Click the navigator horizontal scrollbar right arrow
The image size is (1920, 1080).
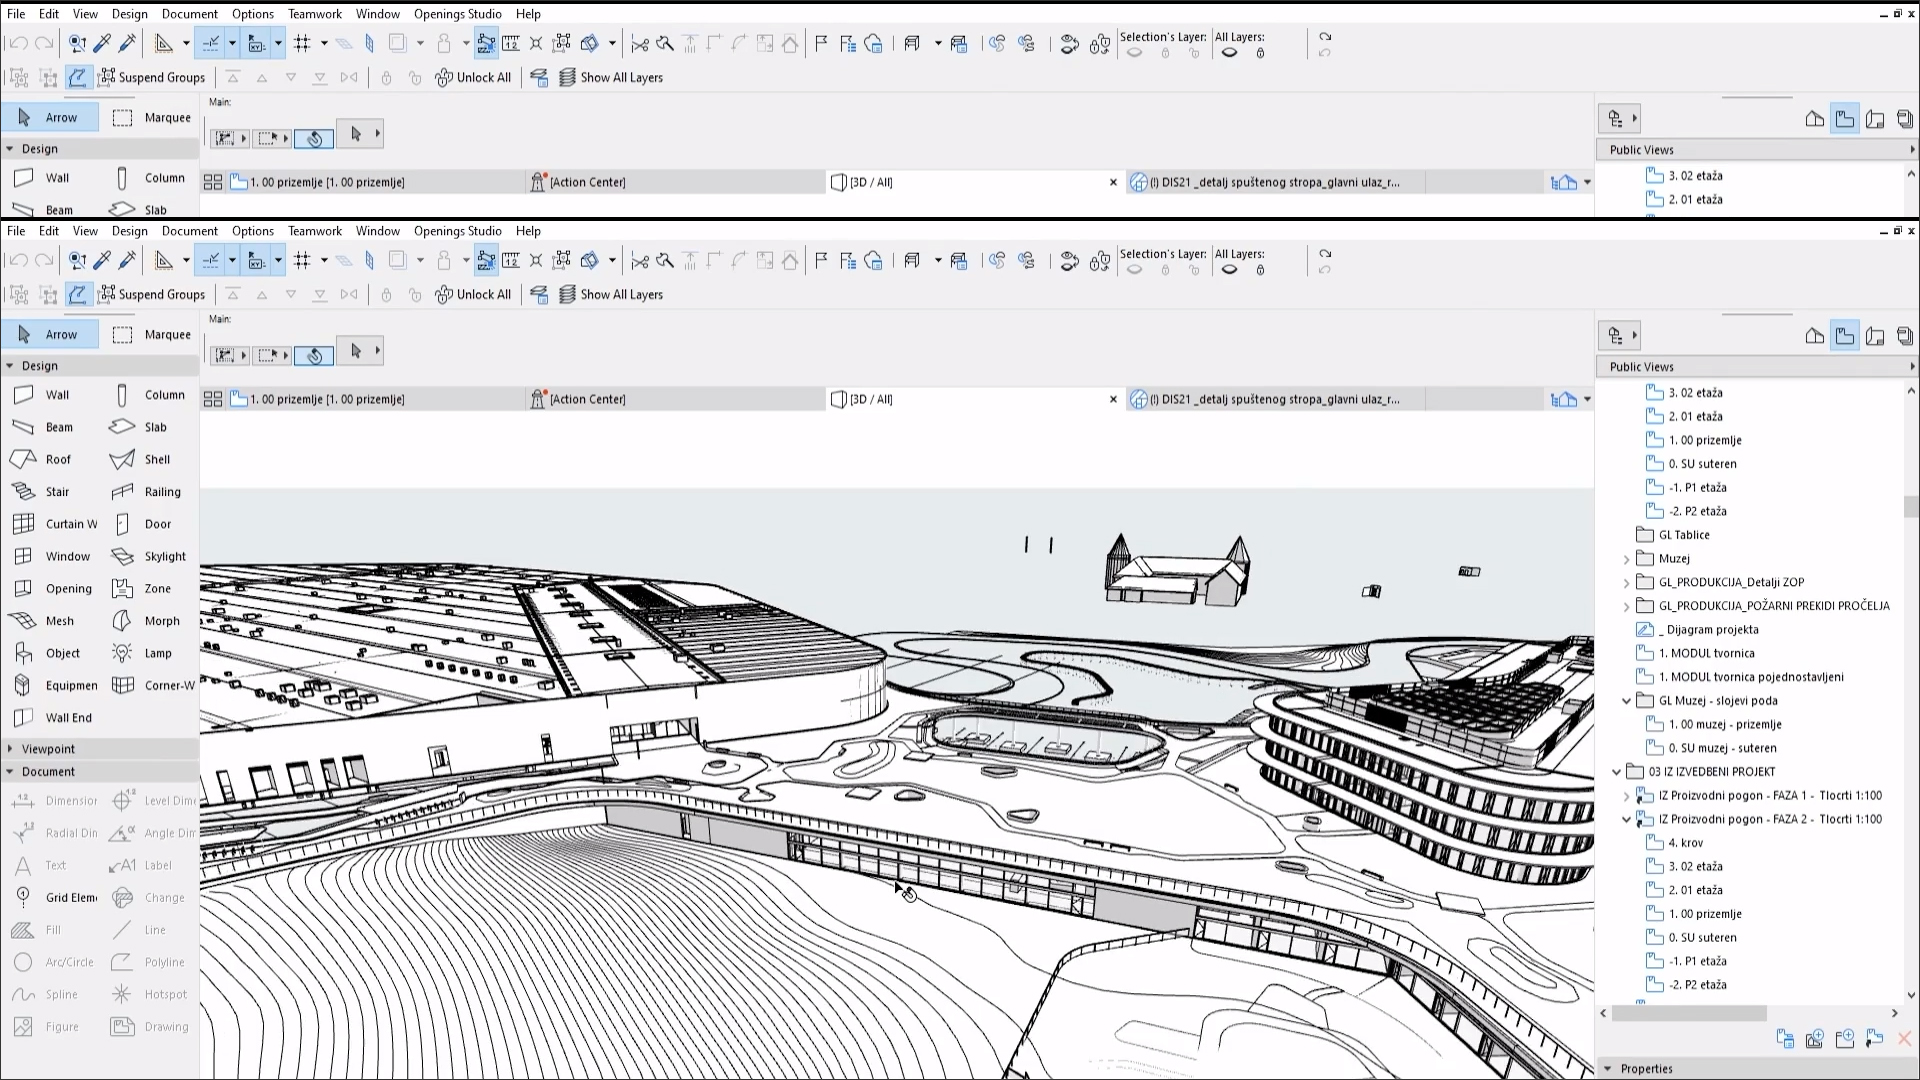pos(1894,1013)
